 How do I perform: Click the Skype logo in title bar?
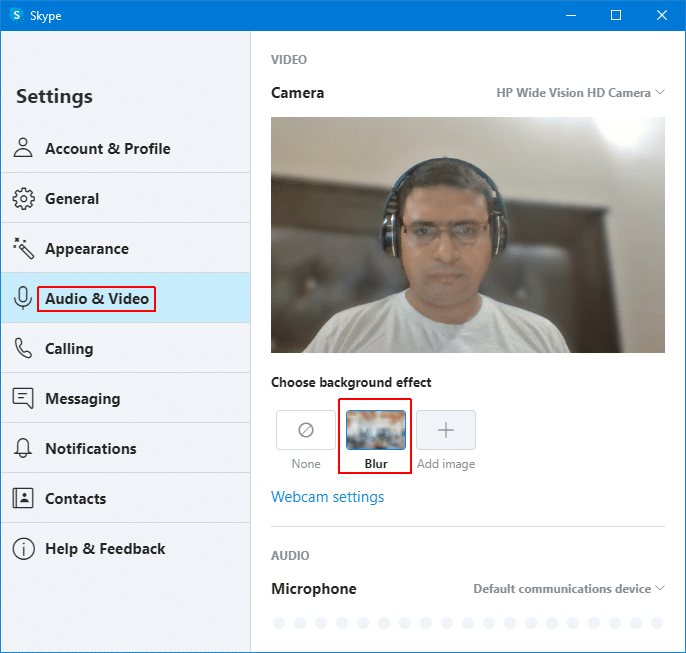click(17, 15)
